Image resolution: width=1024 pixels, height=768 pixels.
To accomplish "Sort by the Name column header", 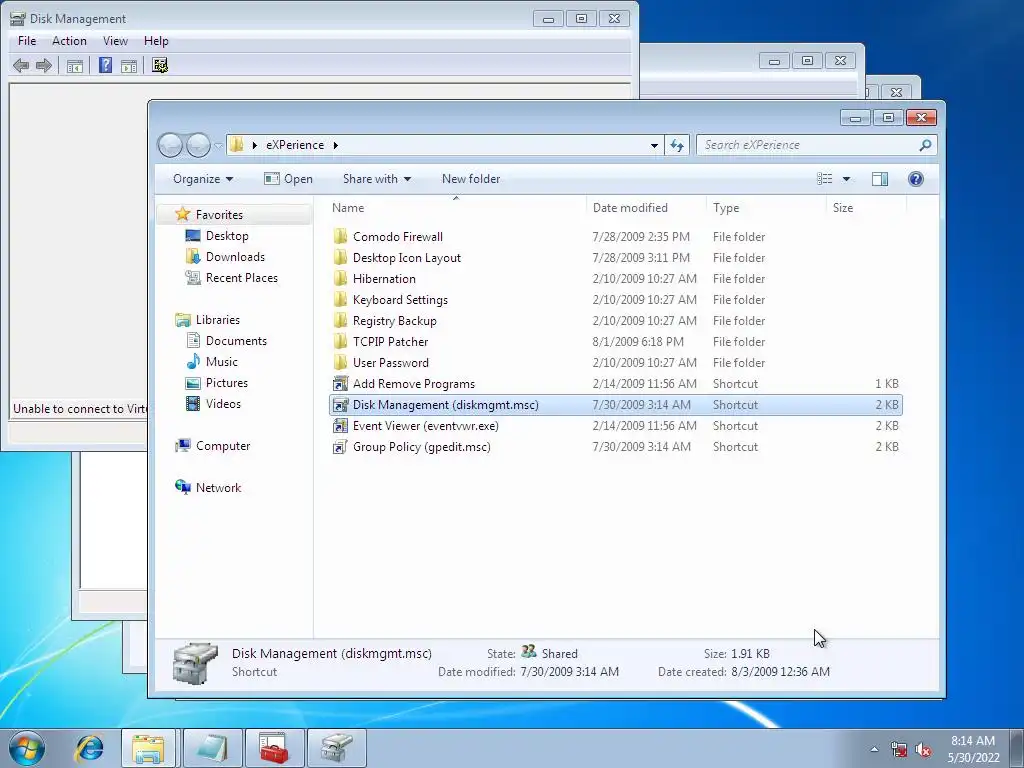I will [x=456, y=208].
